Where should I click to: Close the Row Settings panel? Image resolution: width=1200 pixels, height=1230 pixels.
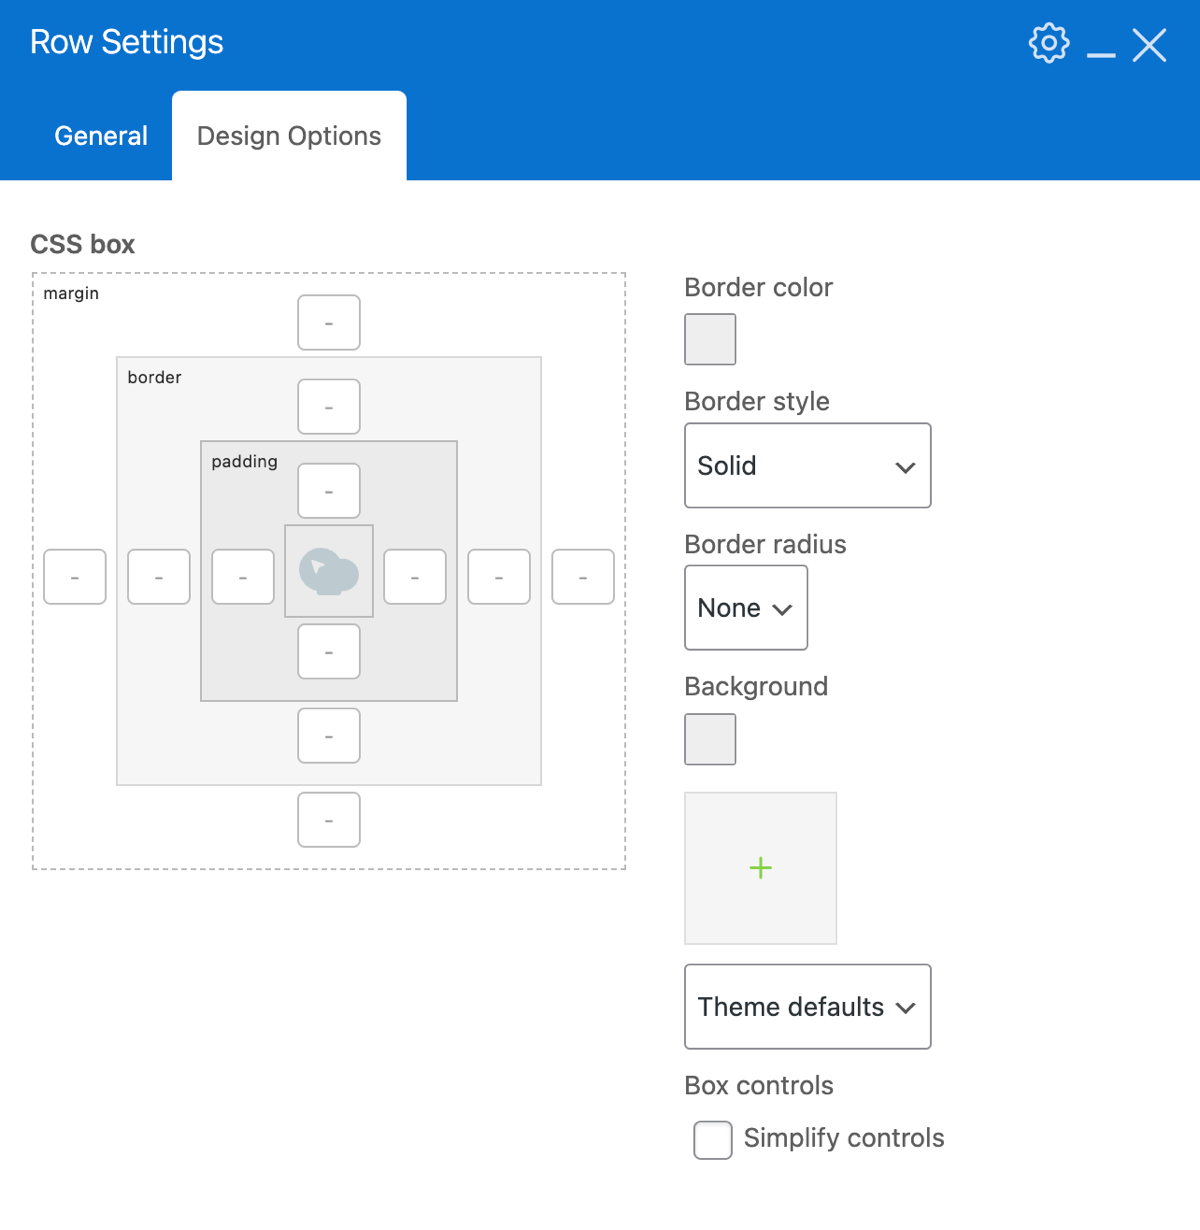(1149, 45)
